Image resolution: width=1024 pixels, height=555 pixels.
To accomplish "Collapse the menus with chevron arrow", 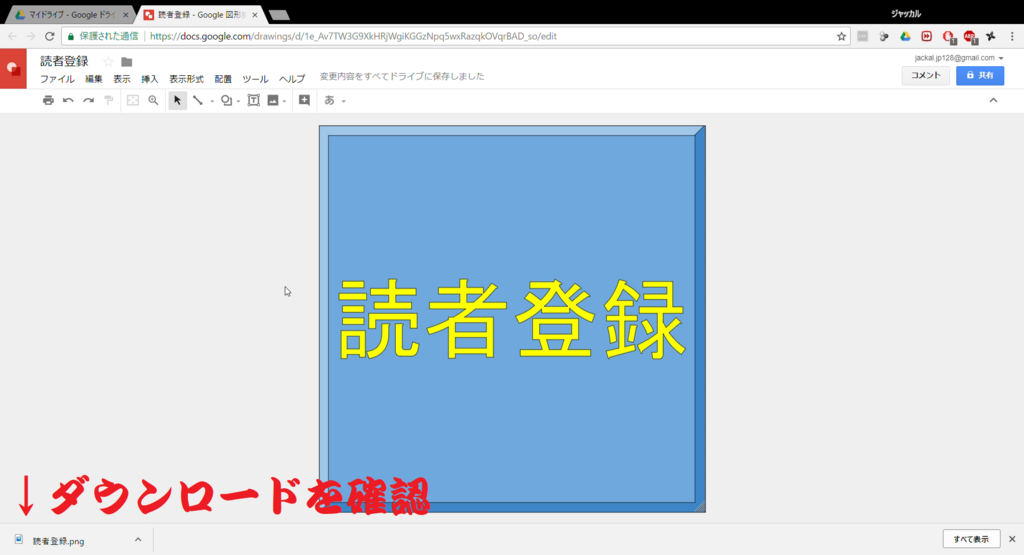I will point(993,101).
